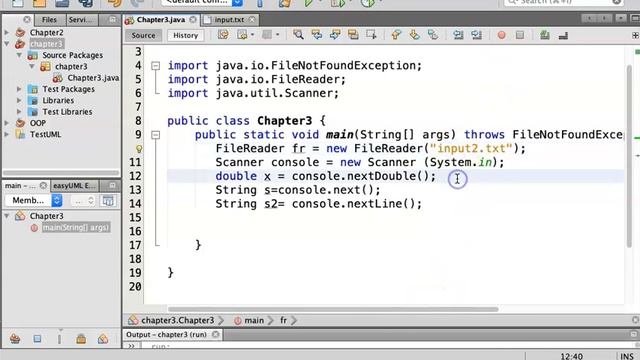Switch to easyUML Explorer tab

[74, 186]
